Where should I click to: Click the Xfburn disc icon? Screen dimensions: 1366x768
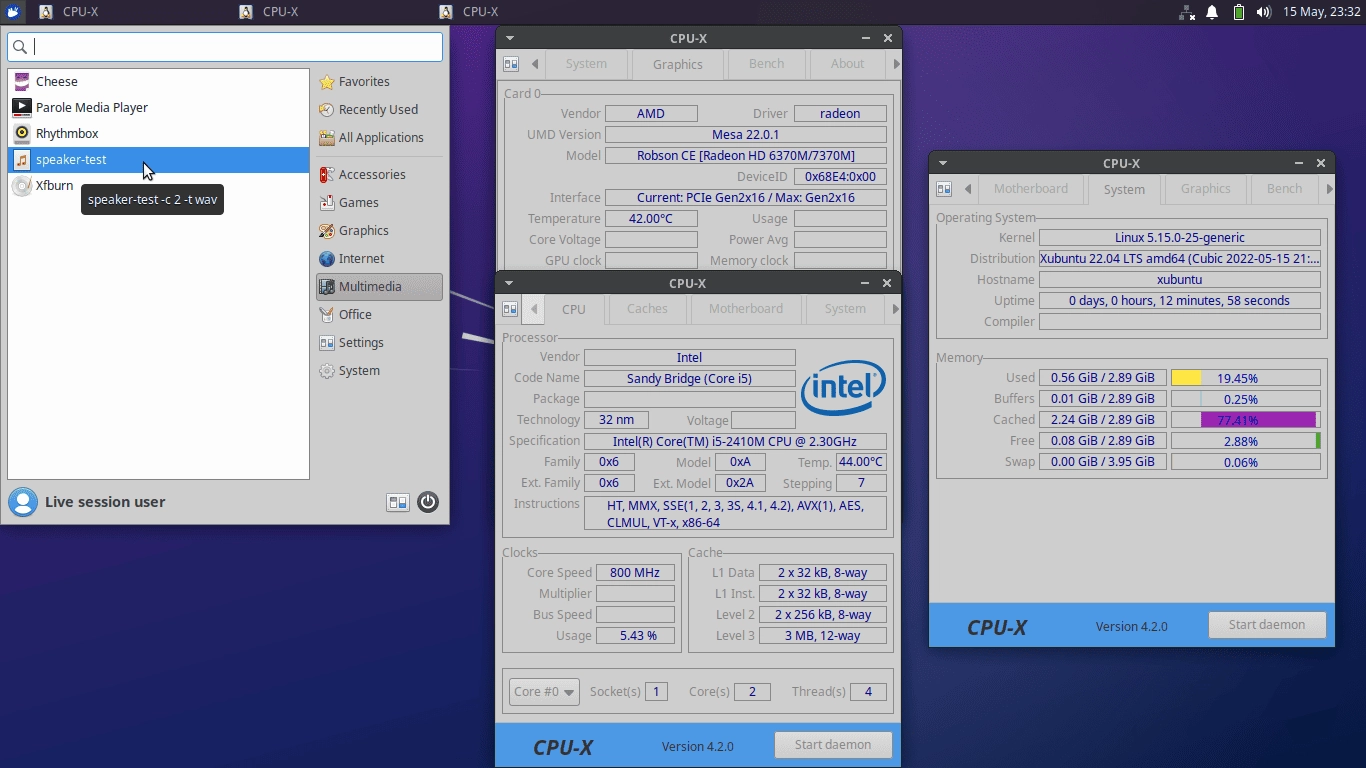[22, 186]
